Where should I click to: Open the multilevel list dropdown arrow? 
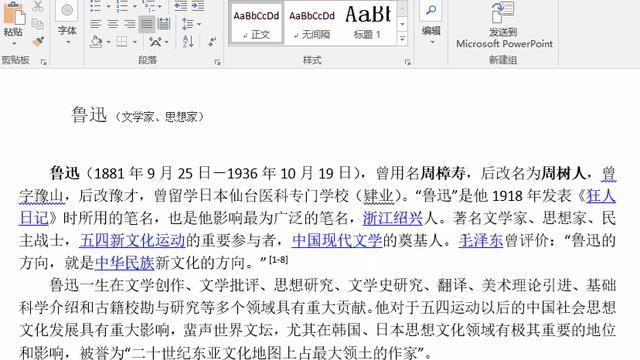pos(160,7)
